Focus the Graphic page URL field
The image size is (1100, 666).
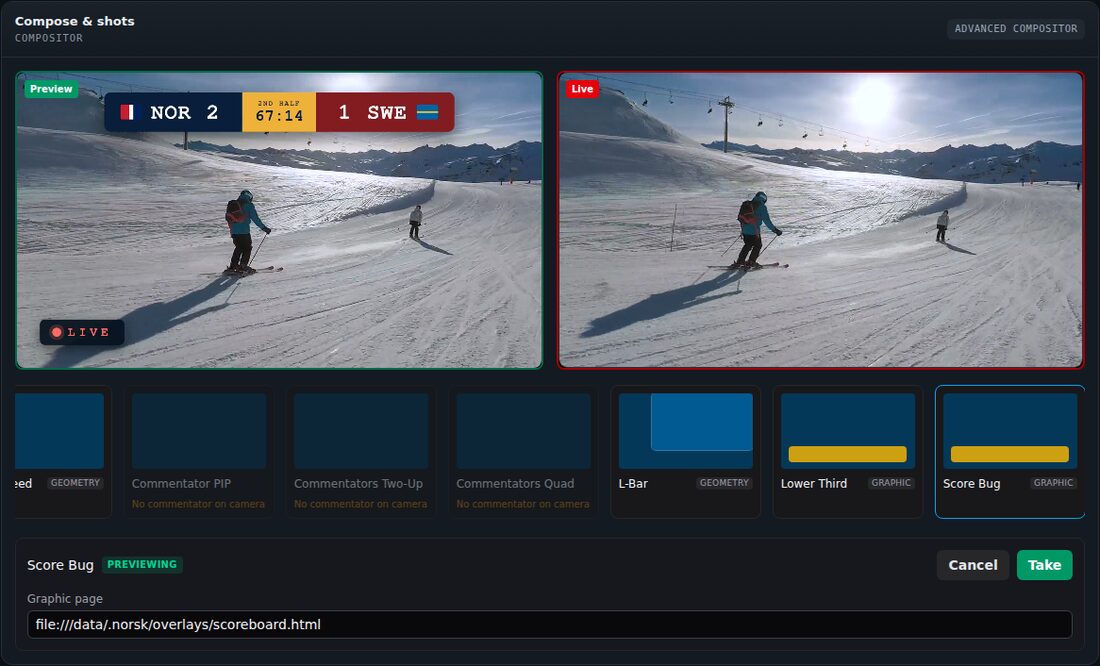click(549, 625)
